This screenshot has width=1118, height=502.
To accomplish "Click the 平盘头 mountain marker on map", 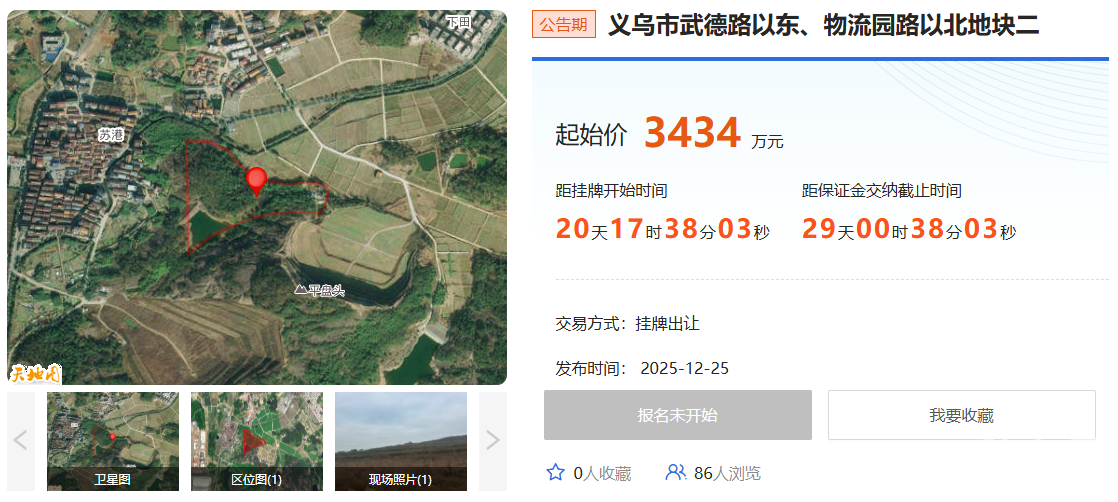I will (319, 290).
